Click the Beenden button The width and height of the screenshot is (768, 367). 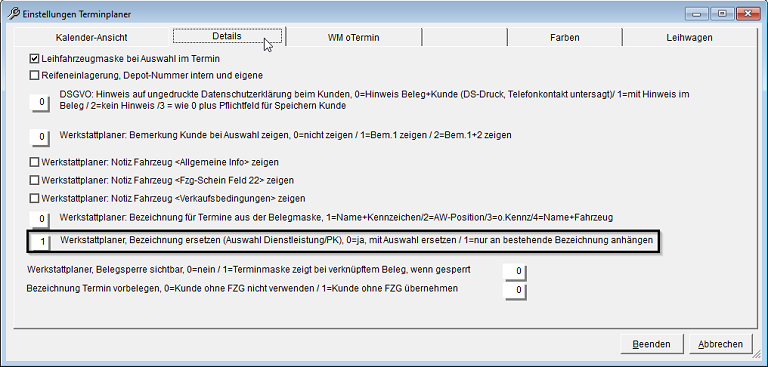pyautogui.click(x=651, y=344)
